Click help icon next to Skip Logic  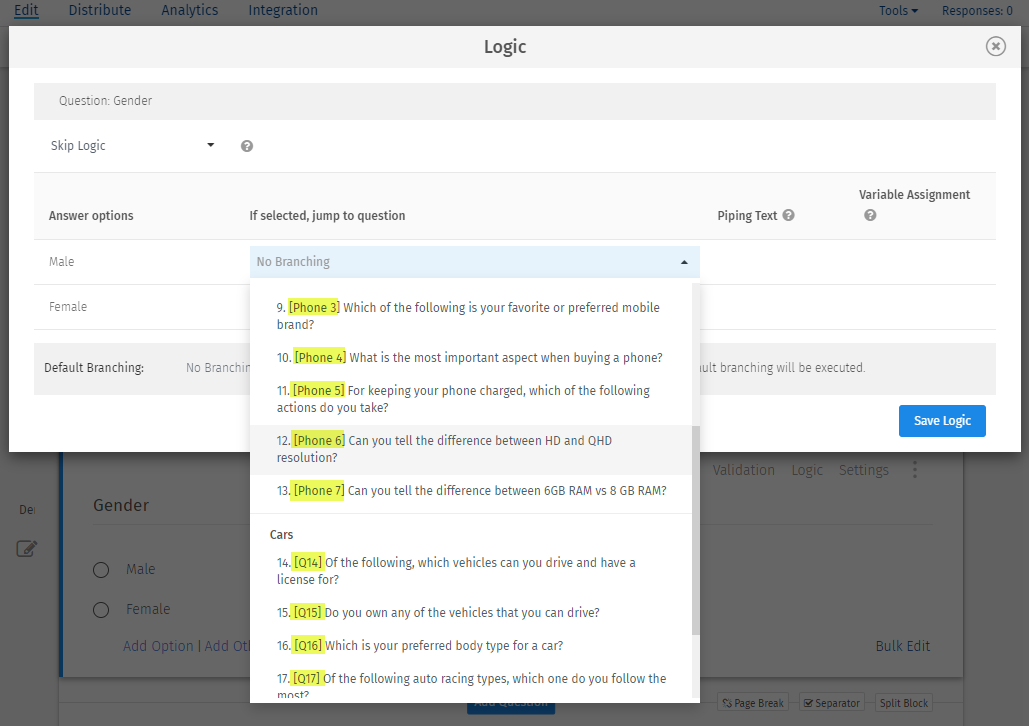pos(247,146)
